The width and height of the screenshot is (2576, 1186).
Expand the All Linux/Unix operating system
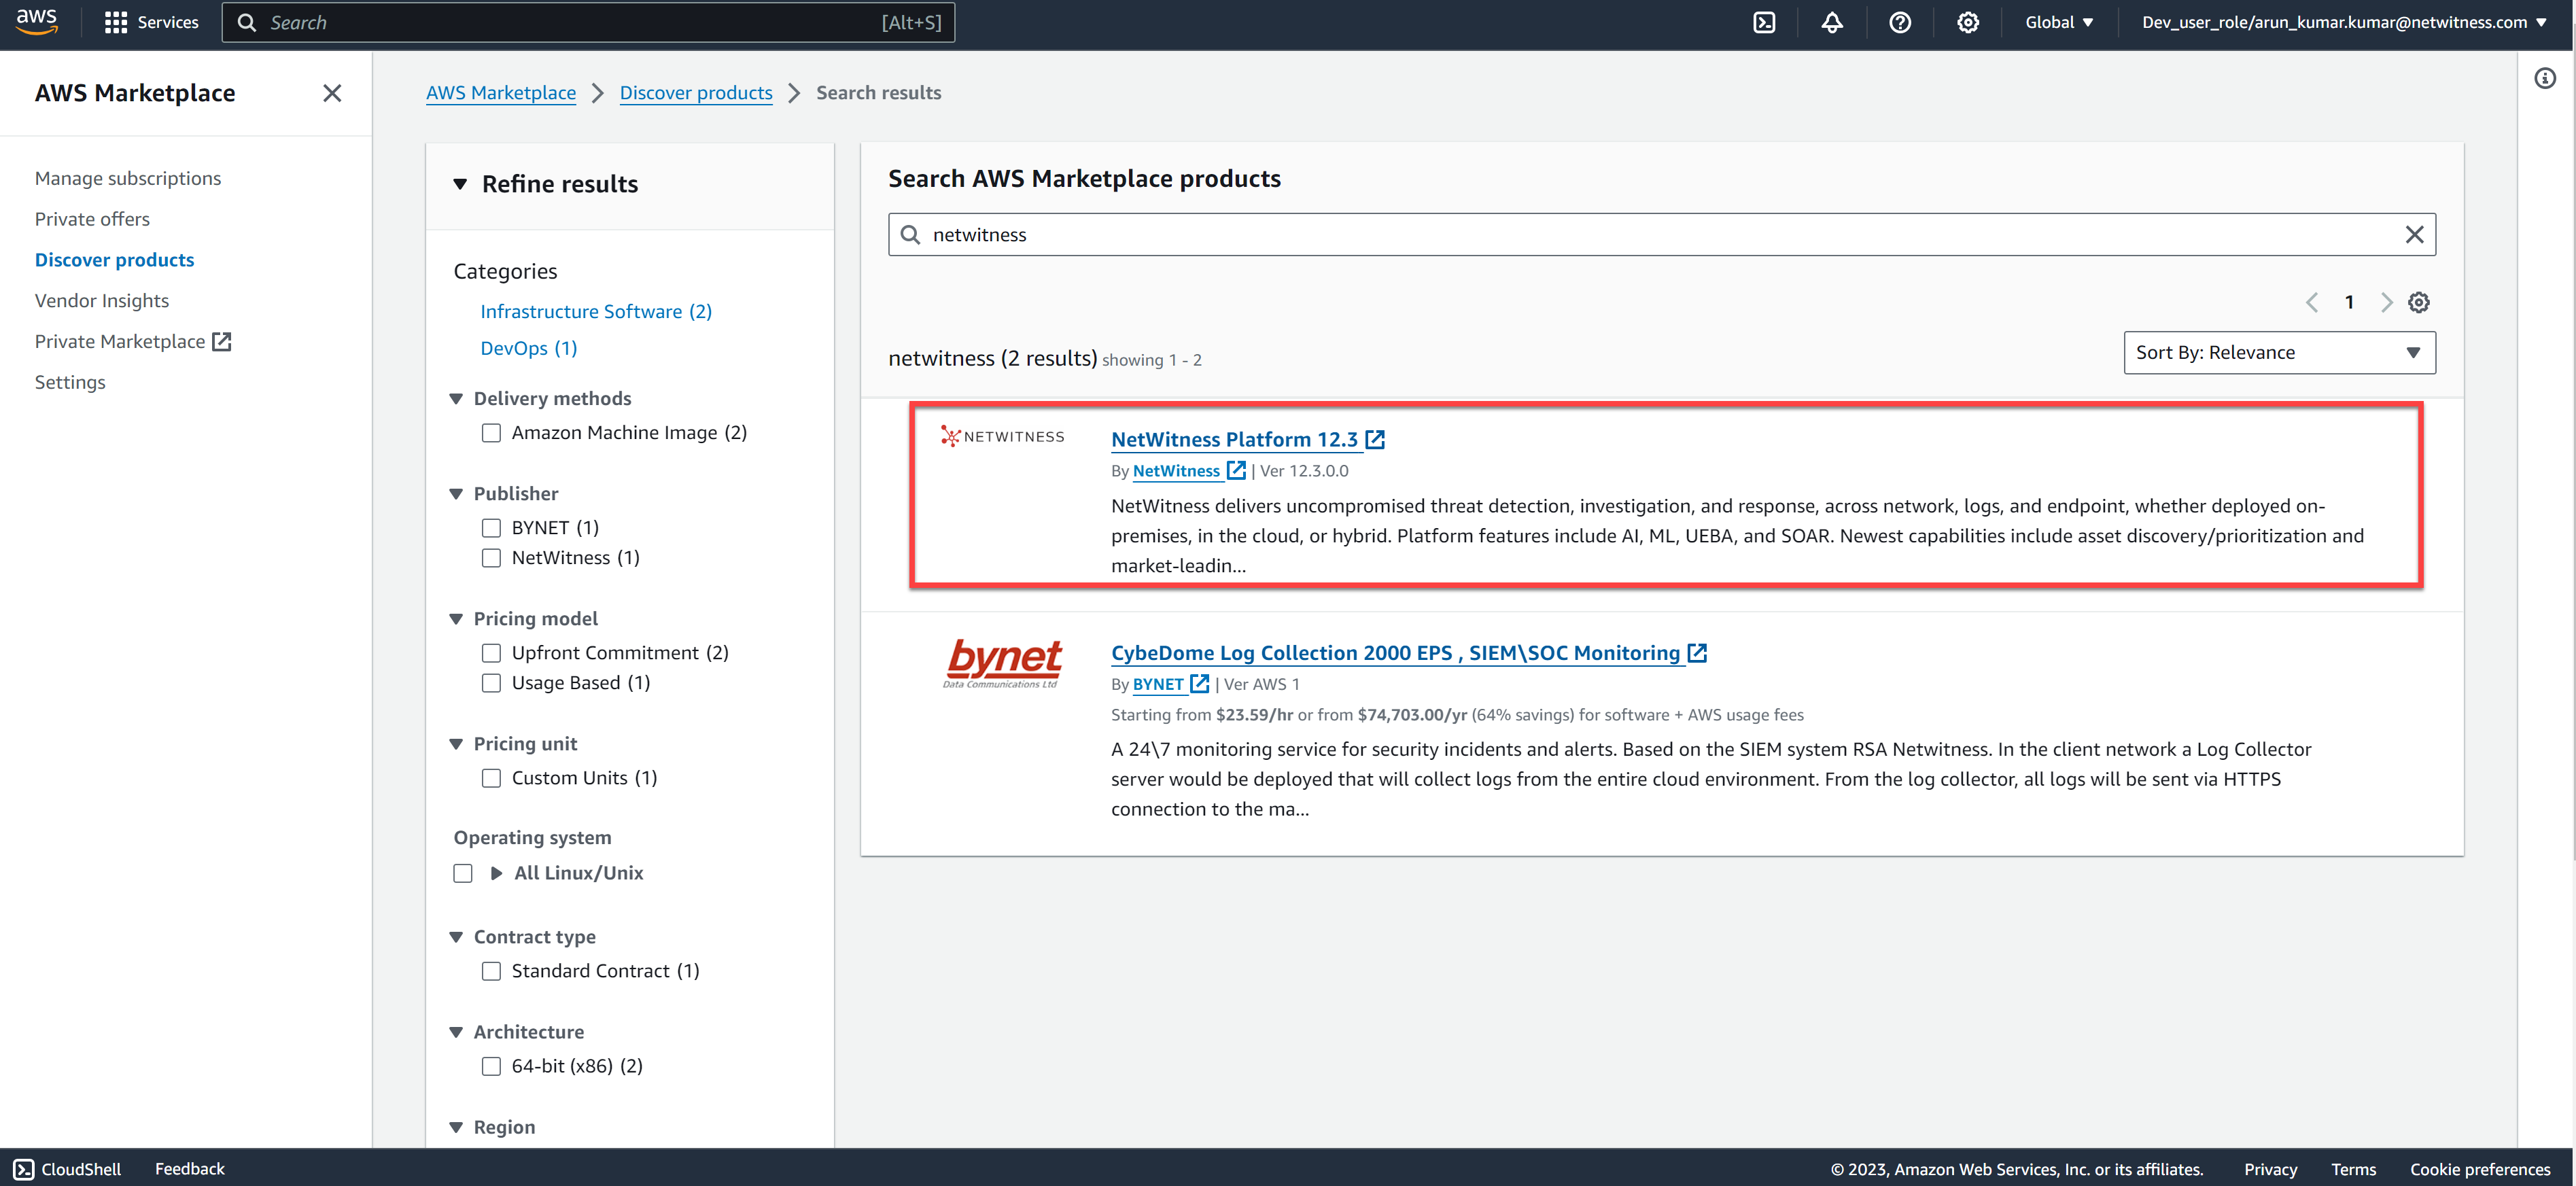pos(496,873)
